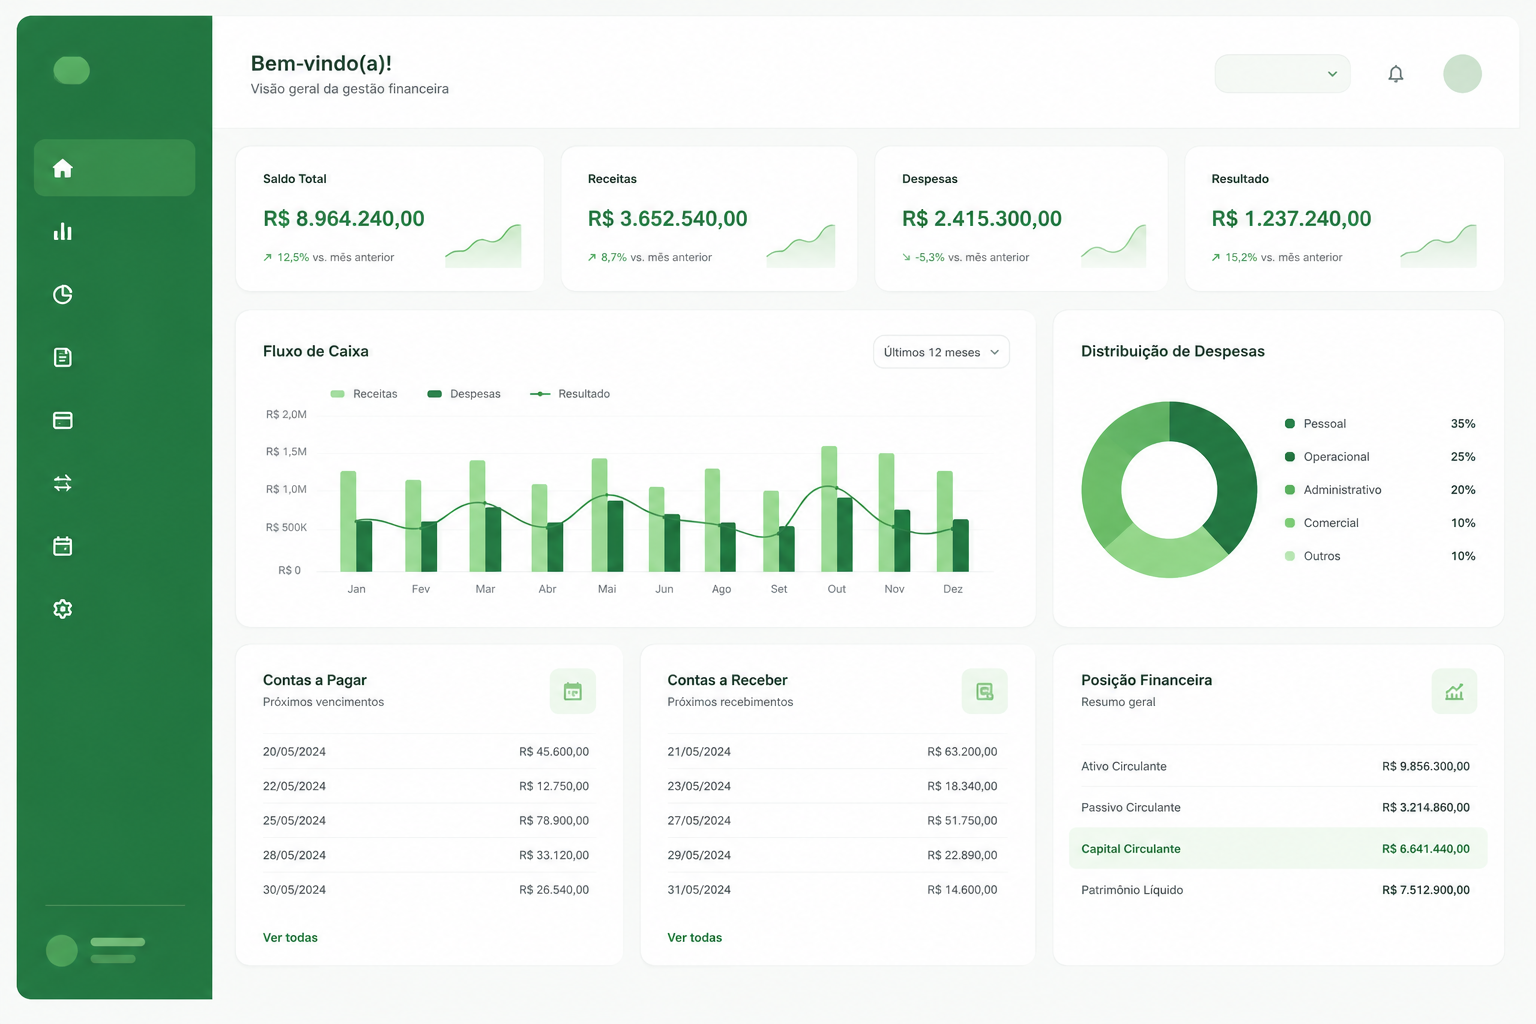Click the R$ 2.415.300,00 Despesas value
Viewport: 1536px width, 1024px height.
tap(982, 219)
